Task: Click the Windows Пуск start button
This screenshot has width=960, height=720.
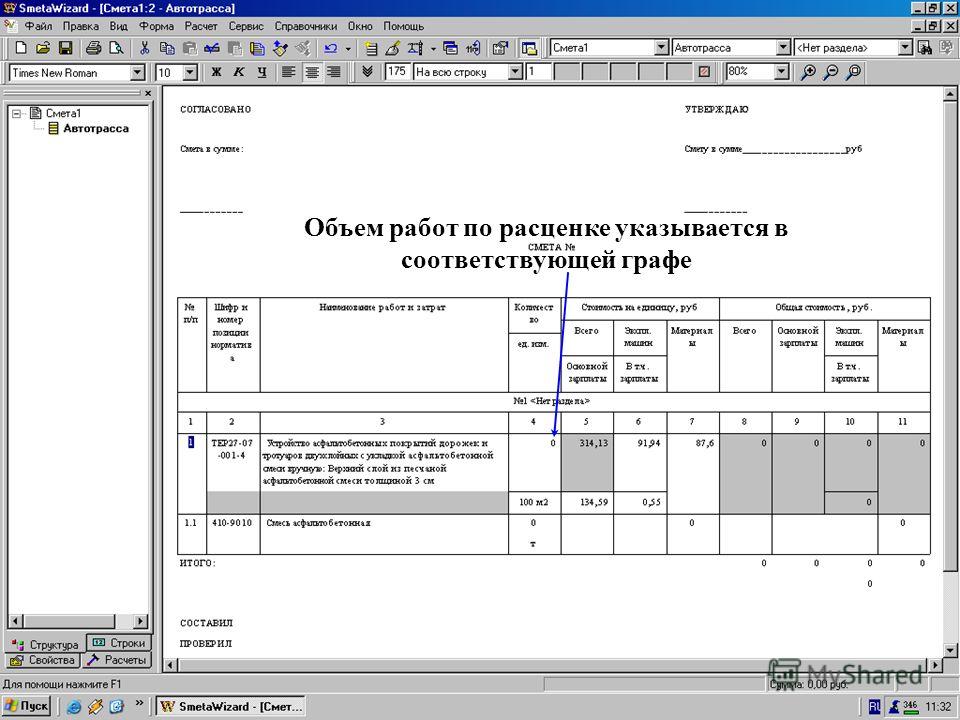Action: (x=28, y=706)
